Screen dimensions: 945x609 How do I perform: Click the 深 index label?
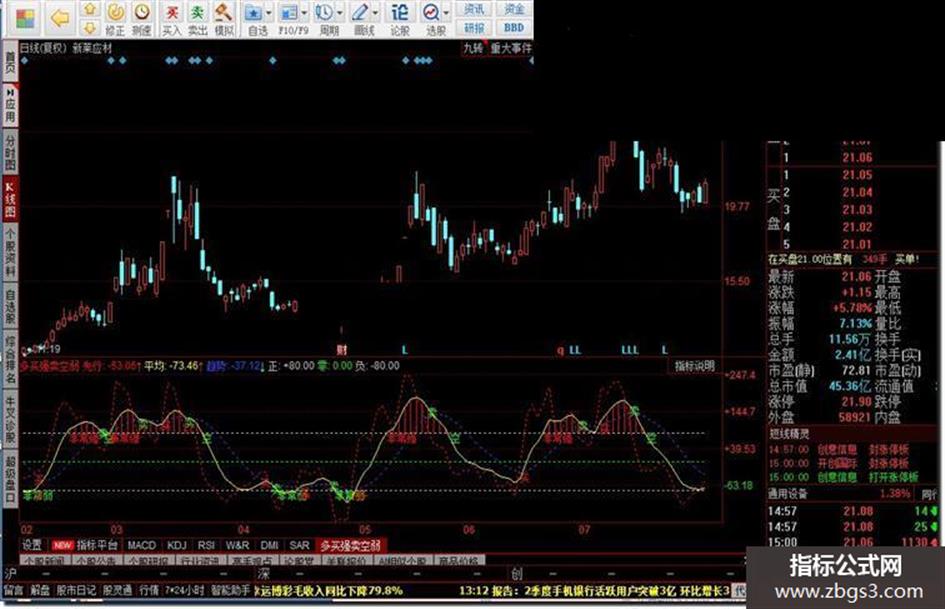(x=264, y=573)
